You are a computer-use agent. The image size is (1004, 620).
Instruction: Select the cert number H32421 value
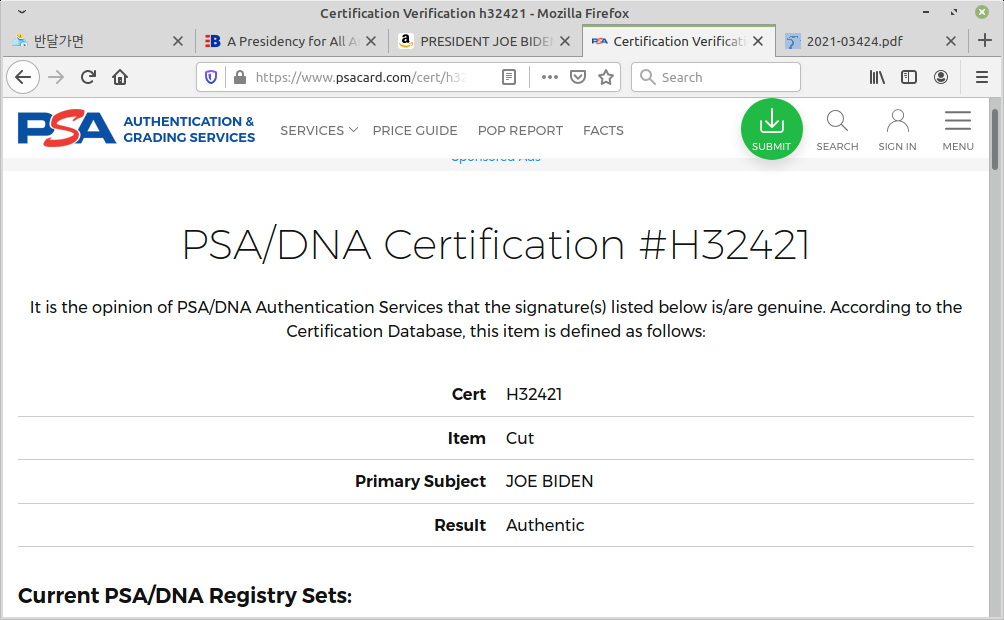tap(534, 395)
